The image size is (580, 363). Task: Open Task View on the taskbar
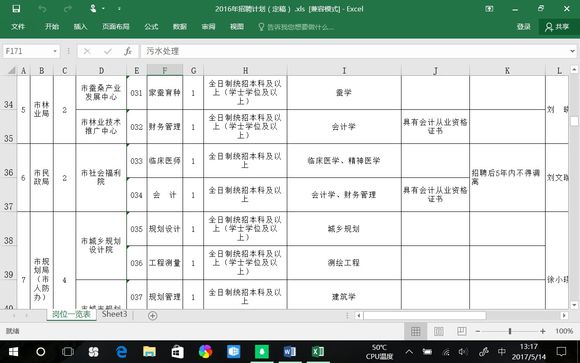68,352
